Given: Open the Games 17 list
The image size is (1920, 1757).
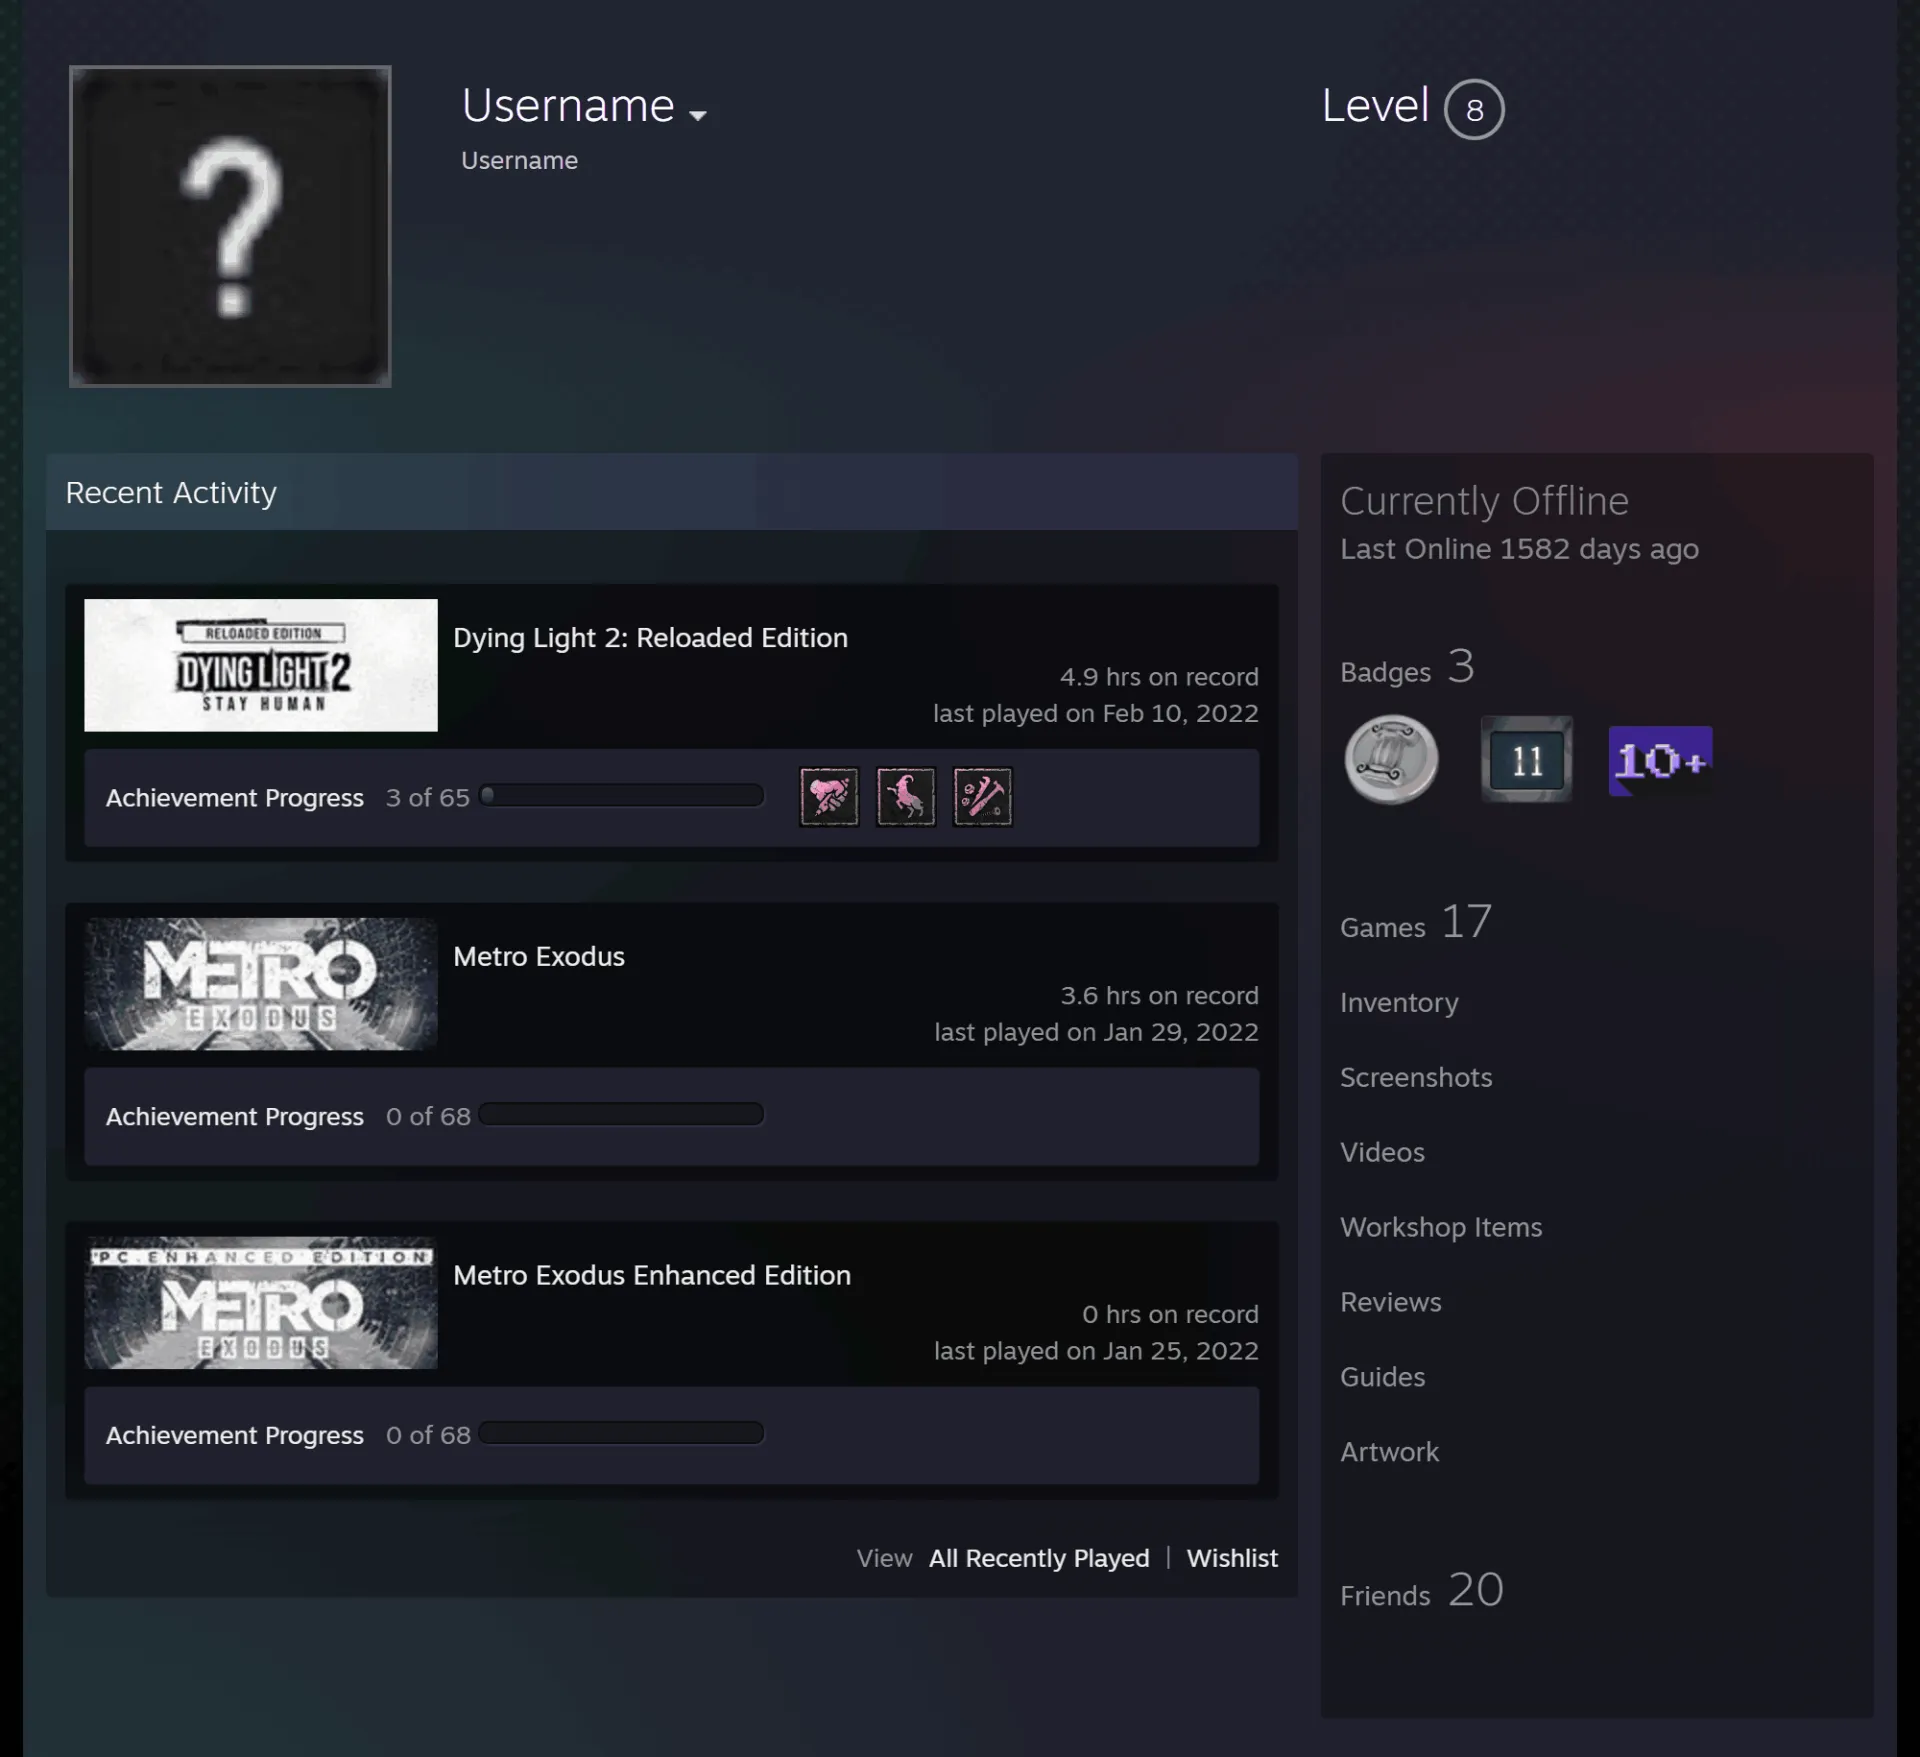Looking at the screenshot, I should (1416, 922).
